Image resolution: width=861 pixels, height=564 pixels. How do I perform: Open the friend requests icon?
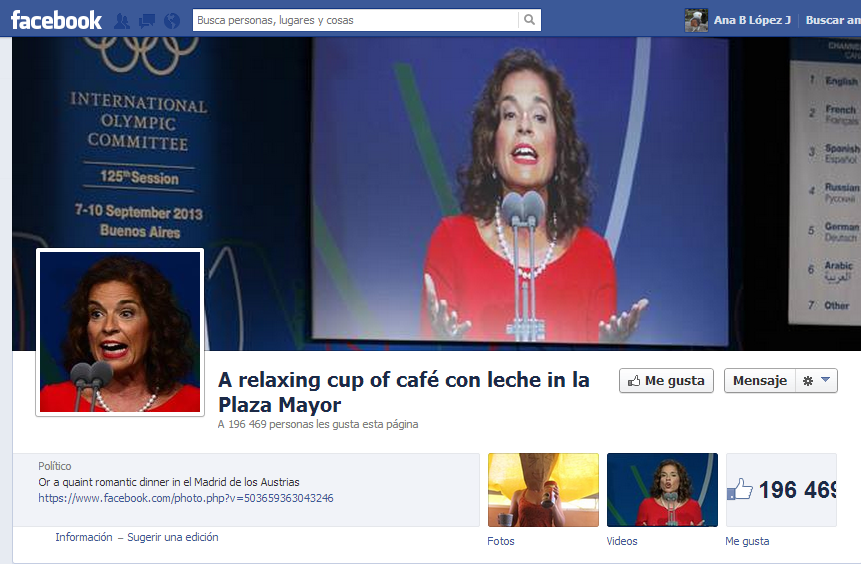tap(122, 21)
